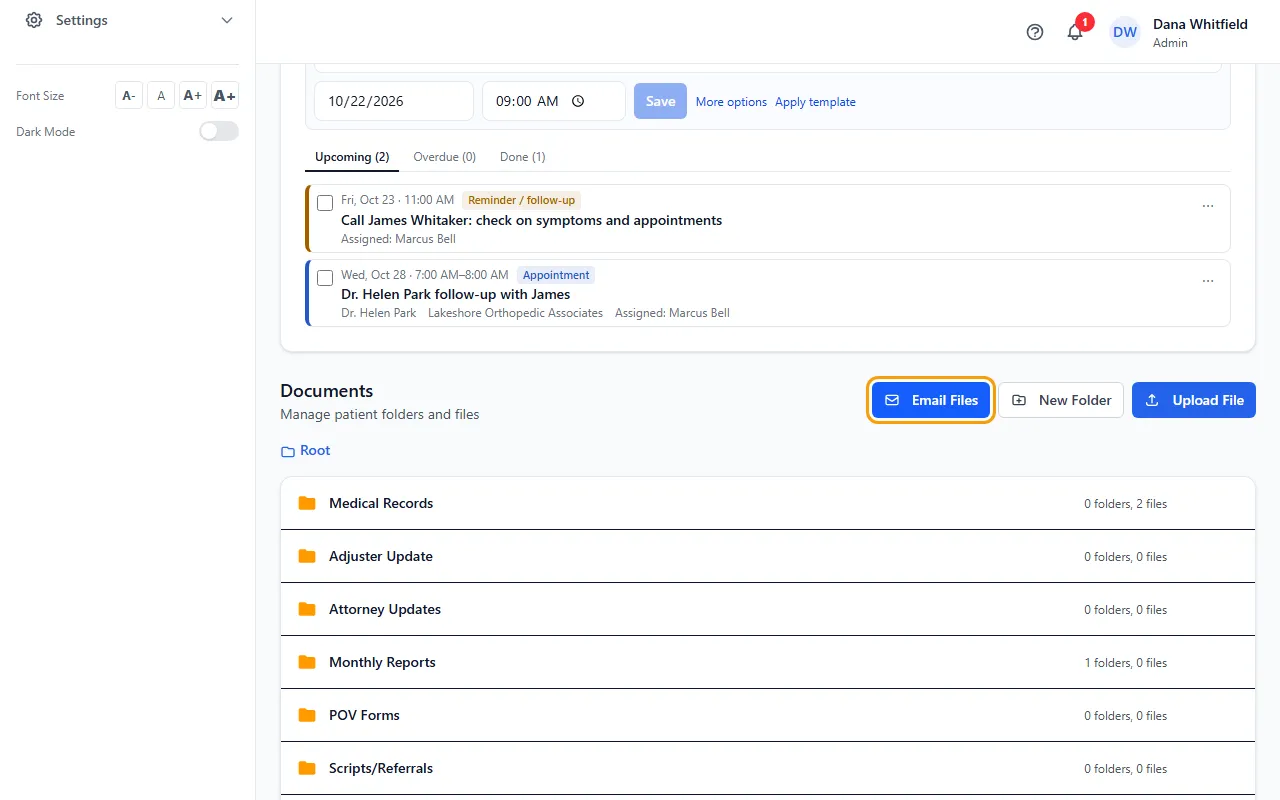Image resolution: width=1280 pixels, height=800 pixels.
Task: Click the clock icon in time field
Action: pos(578,101)
